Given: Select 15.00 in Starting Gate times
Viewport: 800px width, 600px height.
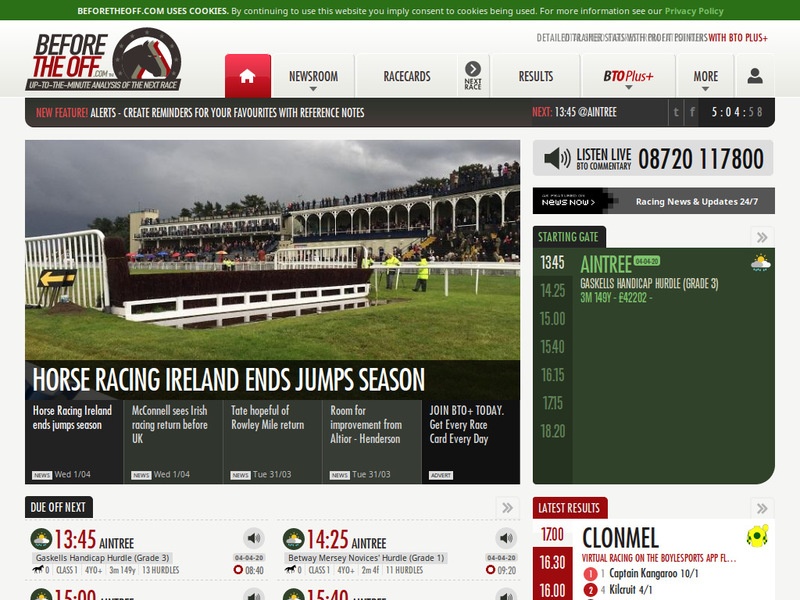Looking at the screenshot, I should click(x=553, y=319).
